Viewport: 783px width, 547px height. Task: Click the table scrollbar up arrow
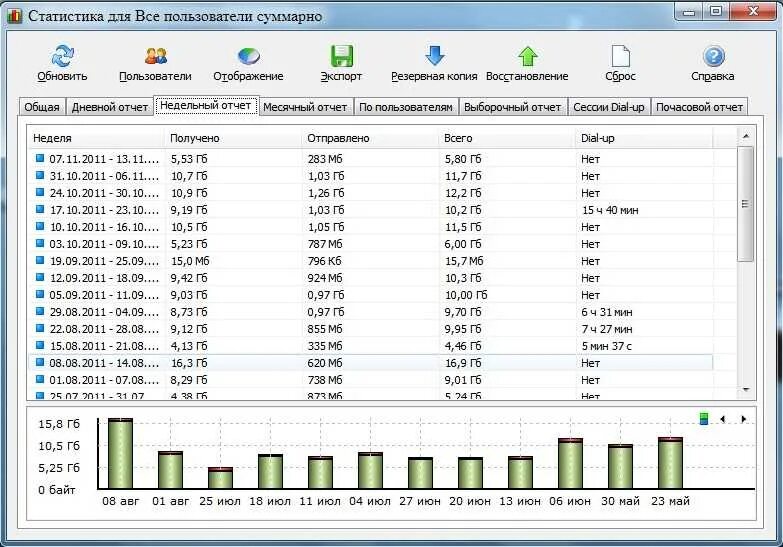click(x=746, y=136)
